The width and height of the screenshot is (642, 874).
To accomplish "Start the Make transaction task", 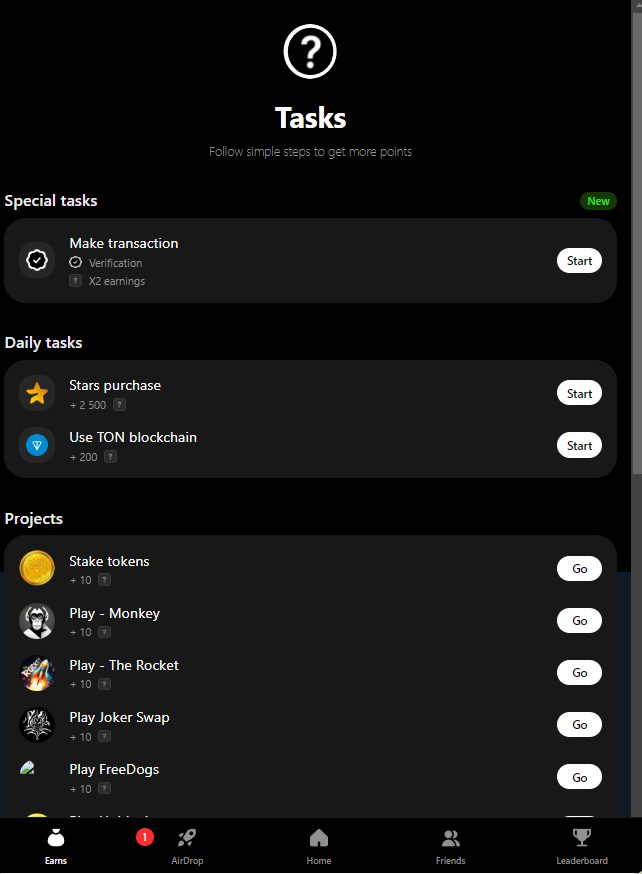I will point(579,261).
